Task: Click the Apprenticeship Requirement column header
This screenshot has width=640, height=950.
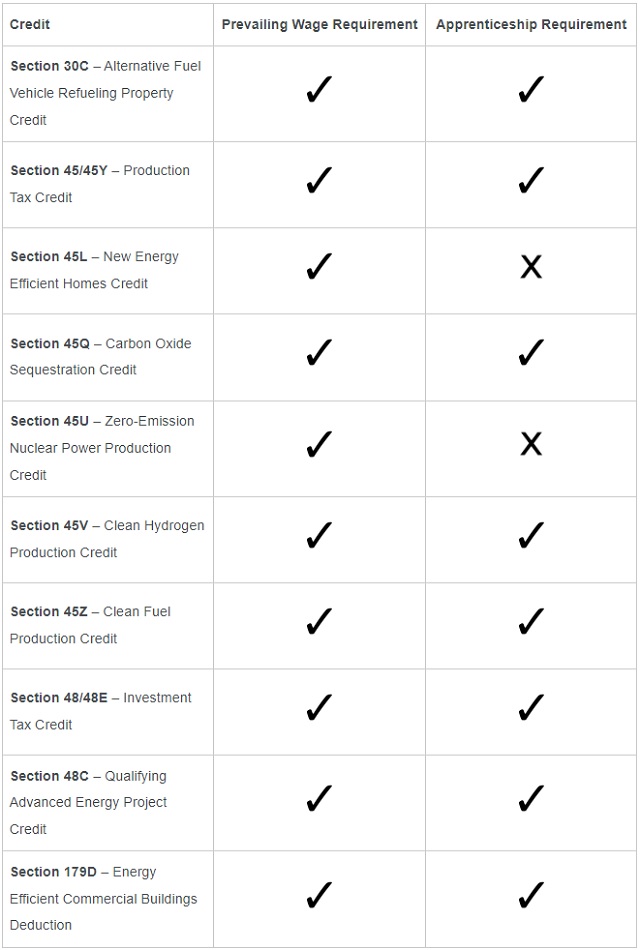Action: coord(531,24)
